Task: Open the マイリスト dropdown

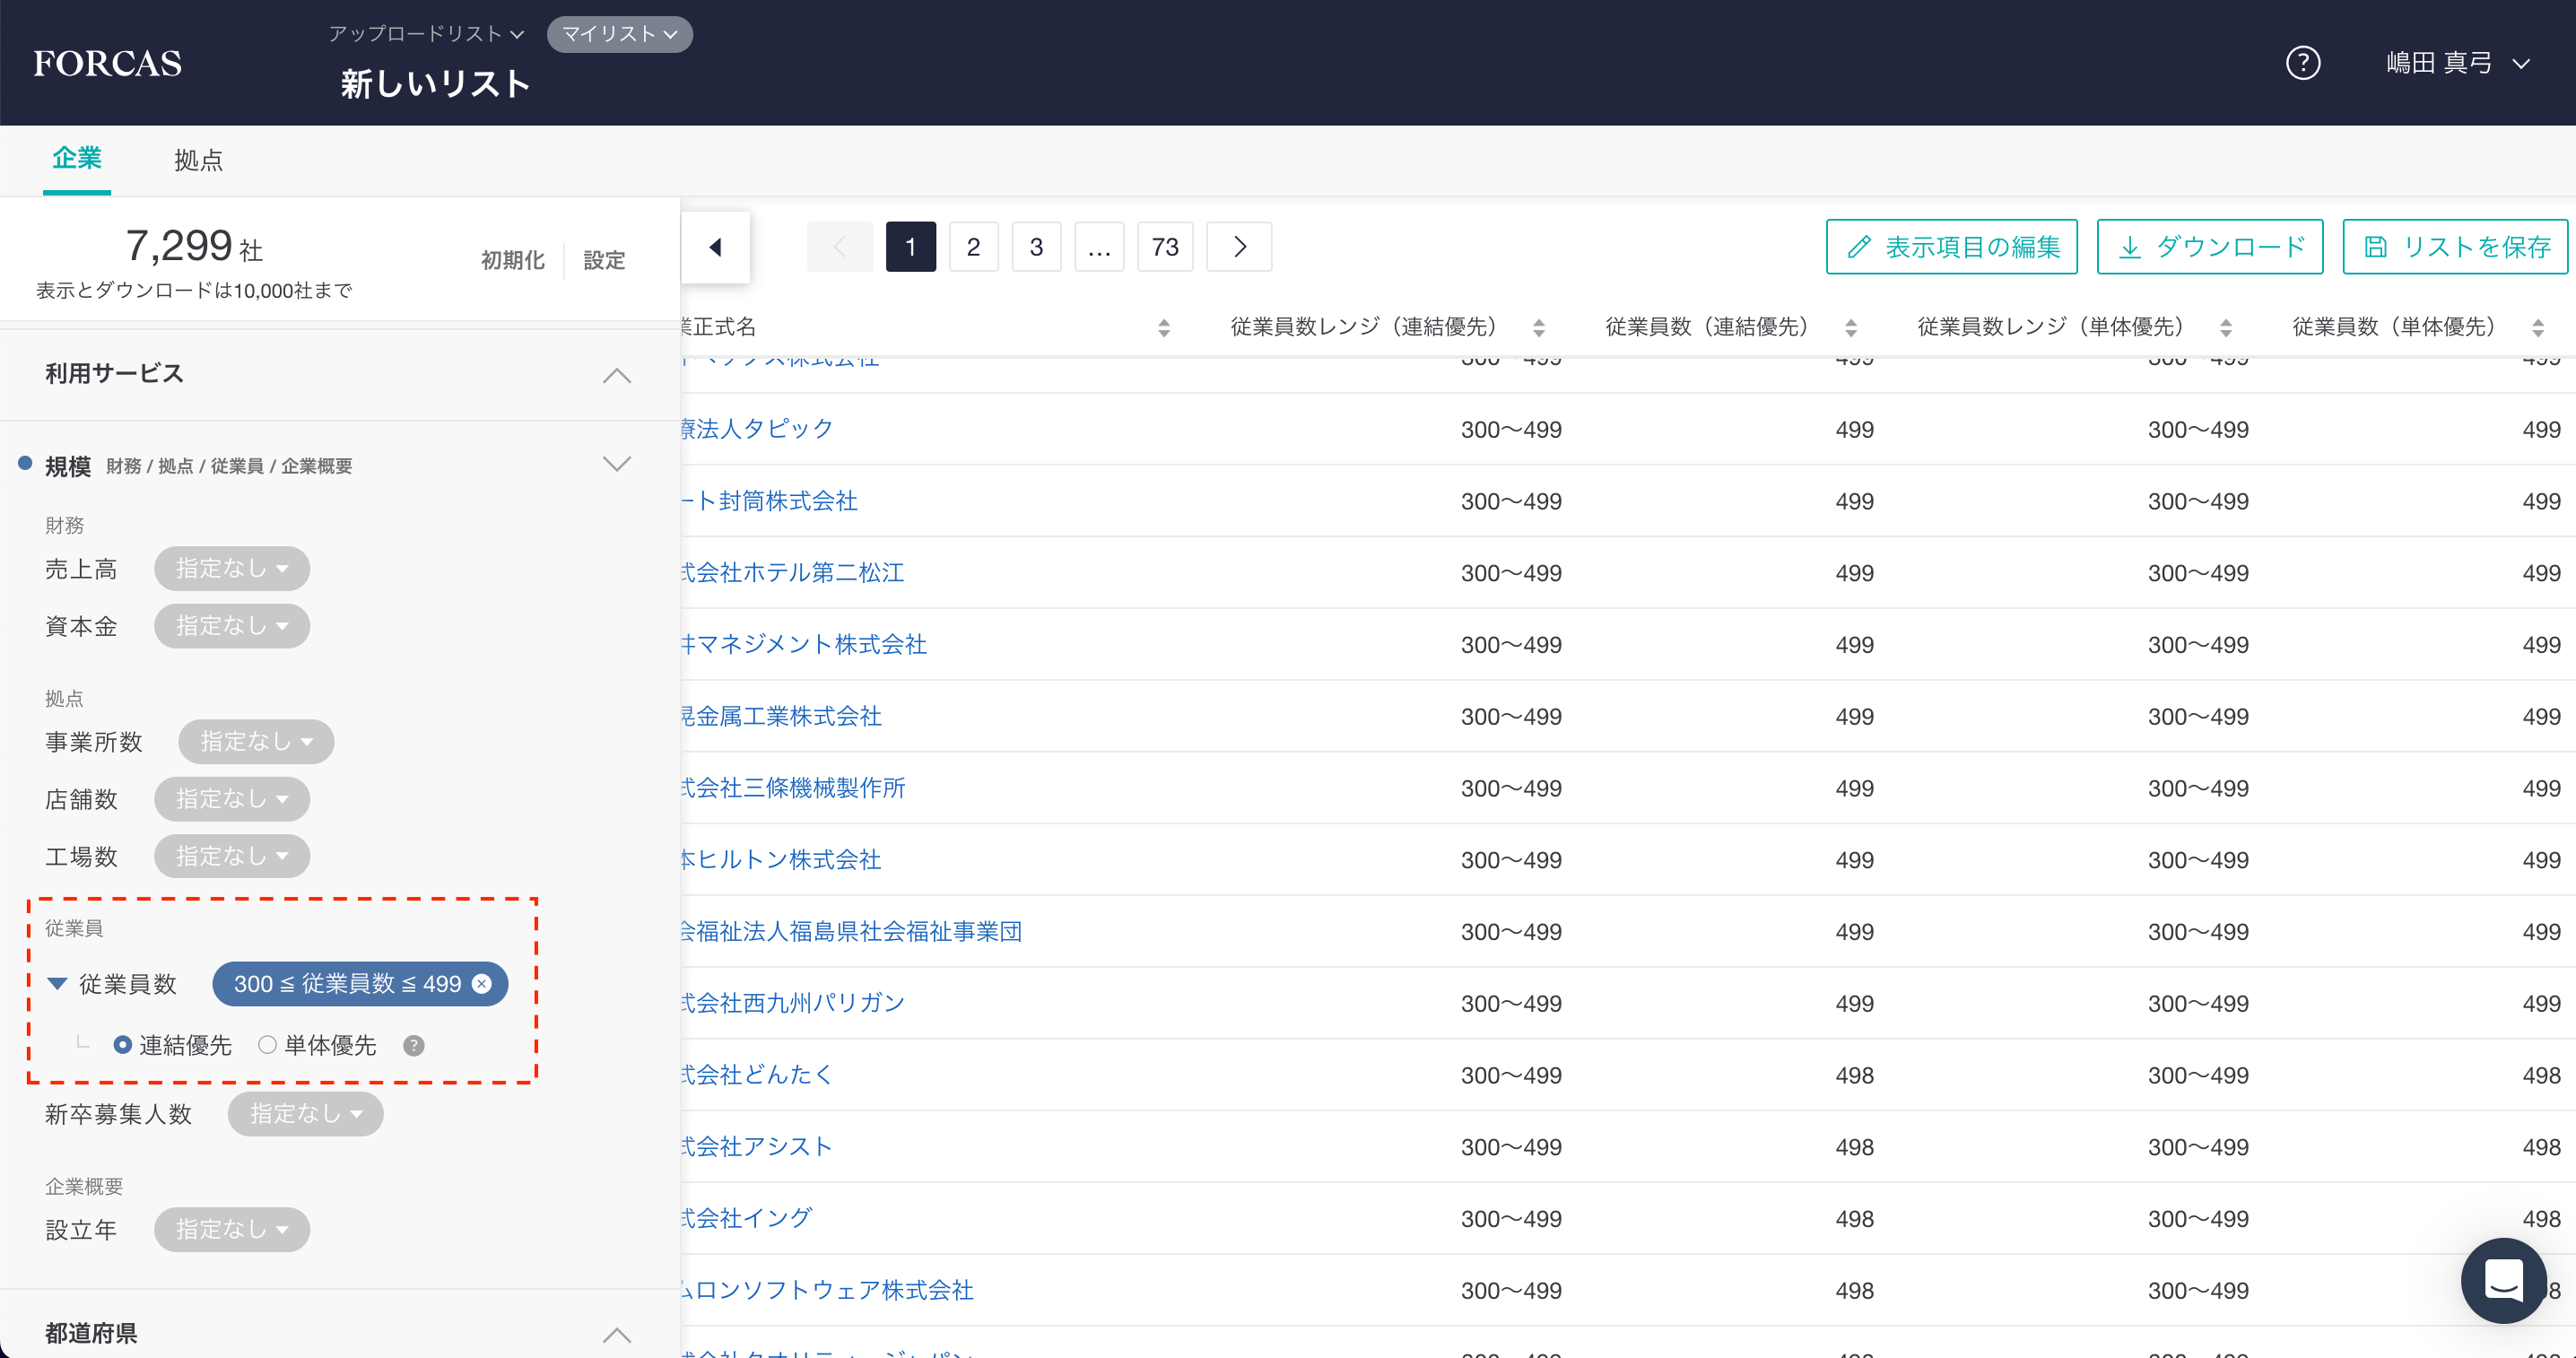Action: (x=619, y=34)
